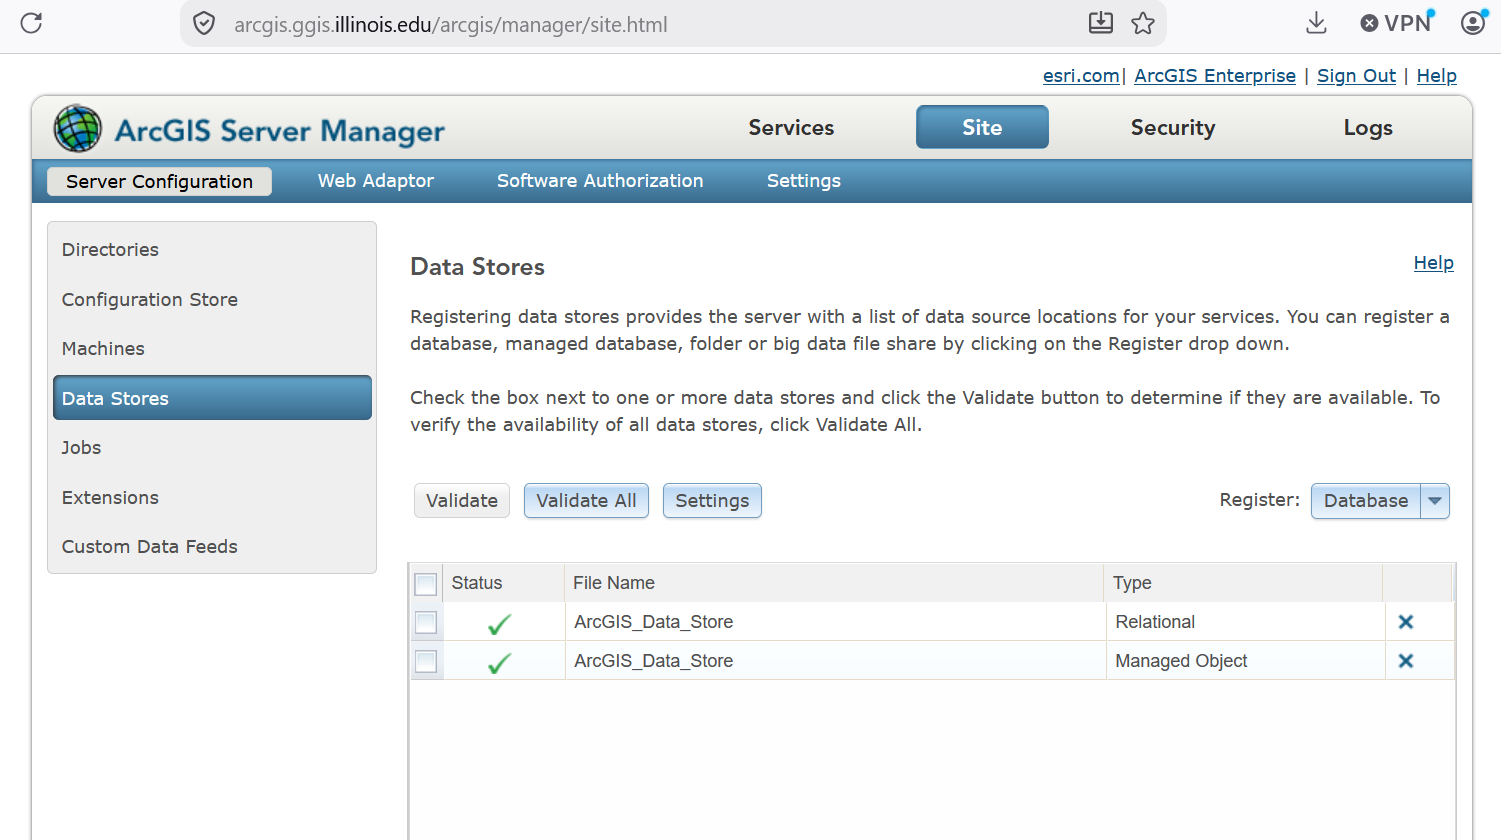Click the Sign Out link
1501x840 pixels.
tap(1357, 76)
